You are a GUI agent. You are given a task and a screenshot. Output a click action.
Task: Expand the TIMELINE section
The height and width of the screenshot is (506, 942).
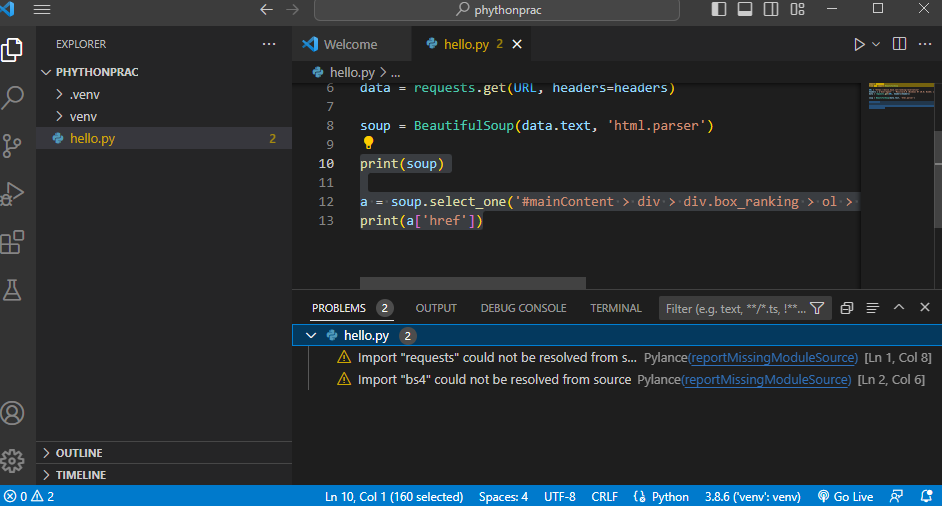[x=164, y=475]
